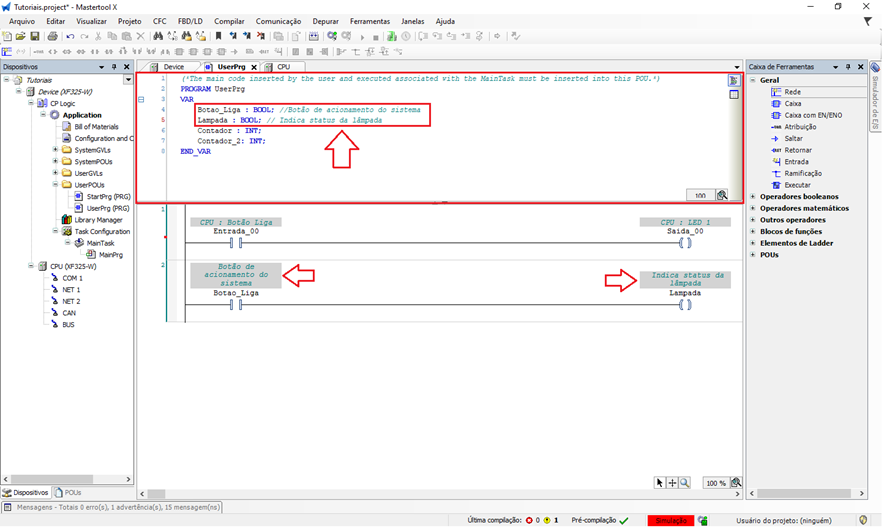Click the Botao_Liga contact in ladder rung
Viewport: 884px width, 528px height.
click(236, 305)
